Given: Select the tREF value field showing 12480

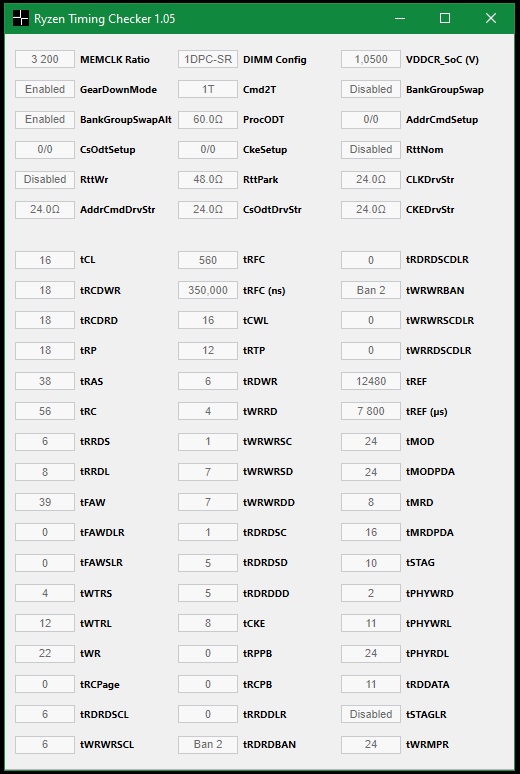Looking at the screenshot, I should 371,381.
